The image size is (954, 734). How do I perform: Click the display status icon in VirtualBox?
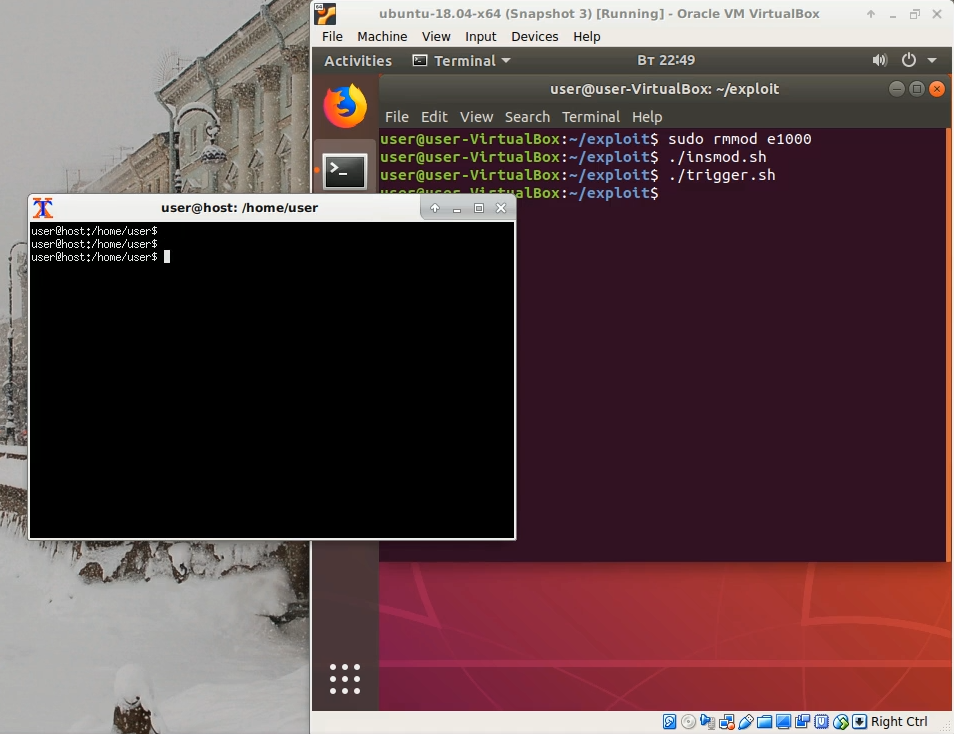pyautogui.click(x=783, y=722)
